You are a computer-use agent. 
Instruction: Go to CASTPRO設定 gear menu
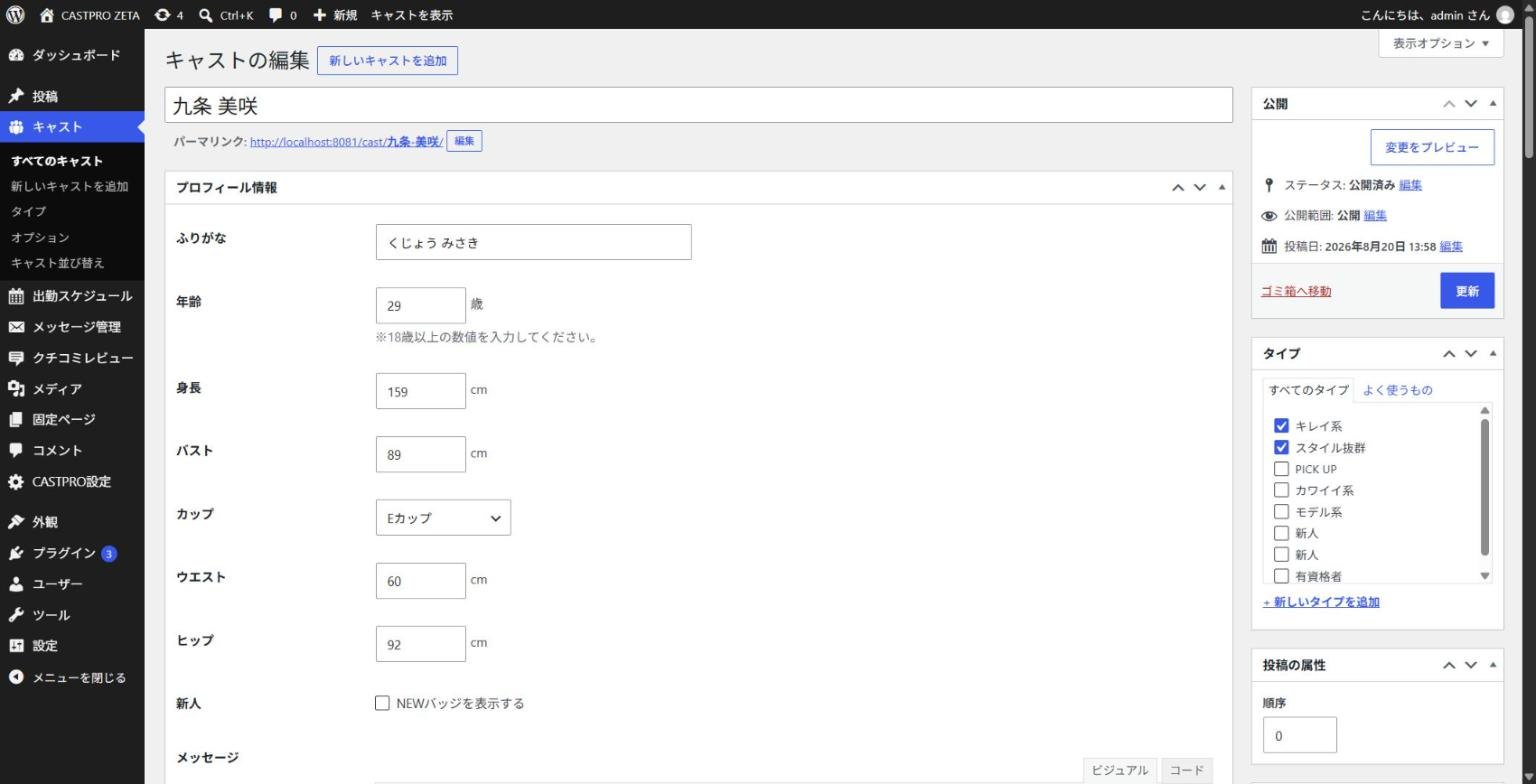coord(72,482)
